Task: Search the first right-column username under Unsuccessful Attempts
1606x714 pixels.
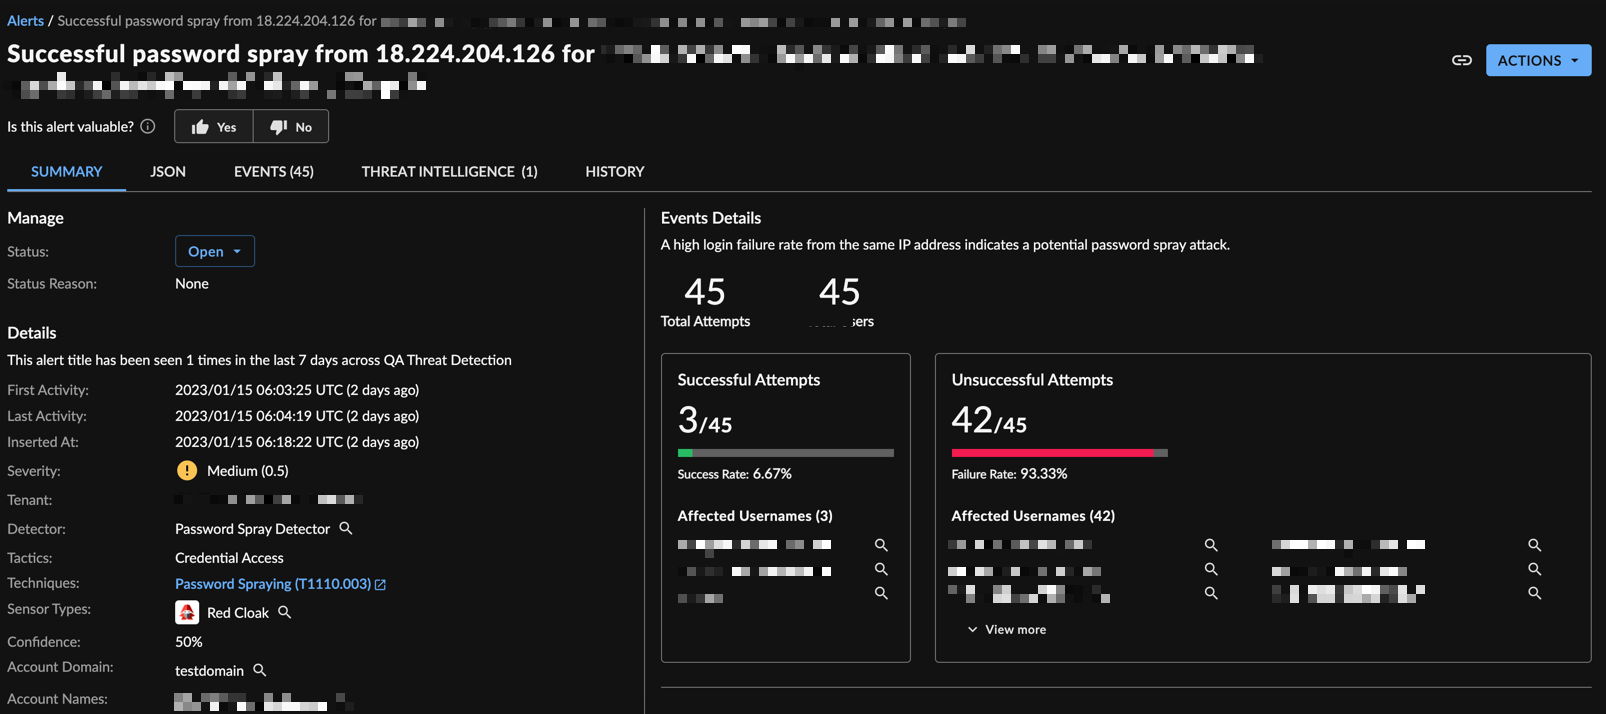Action: click(x=1535, y=545)
